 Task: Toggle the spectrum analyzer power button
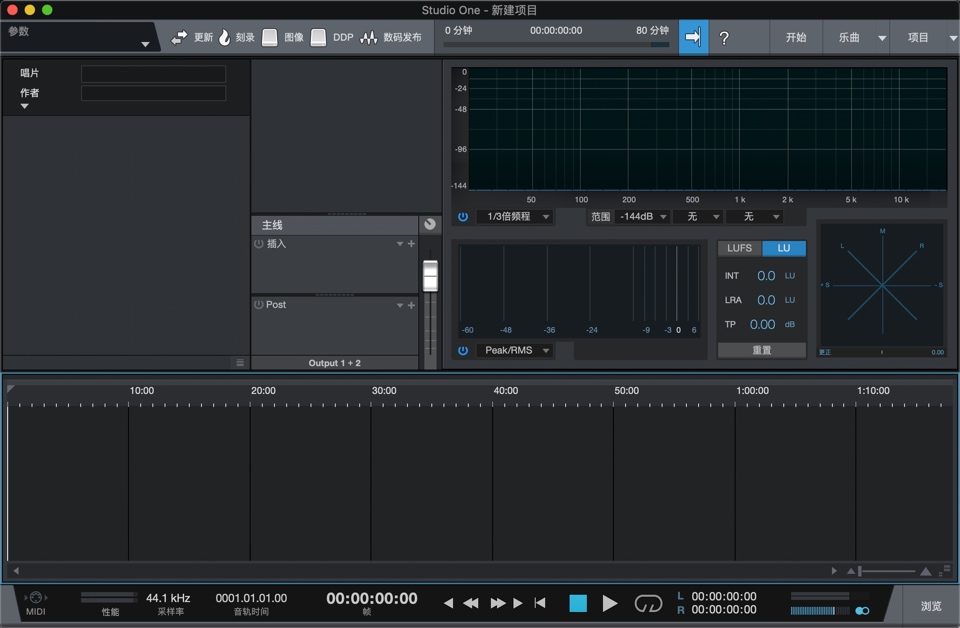pos(462,216)
